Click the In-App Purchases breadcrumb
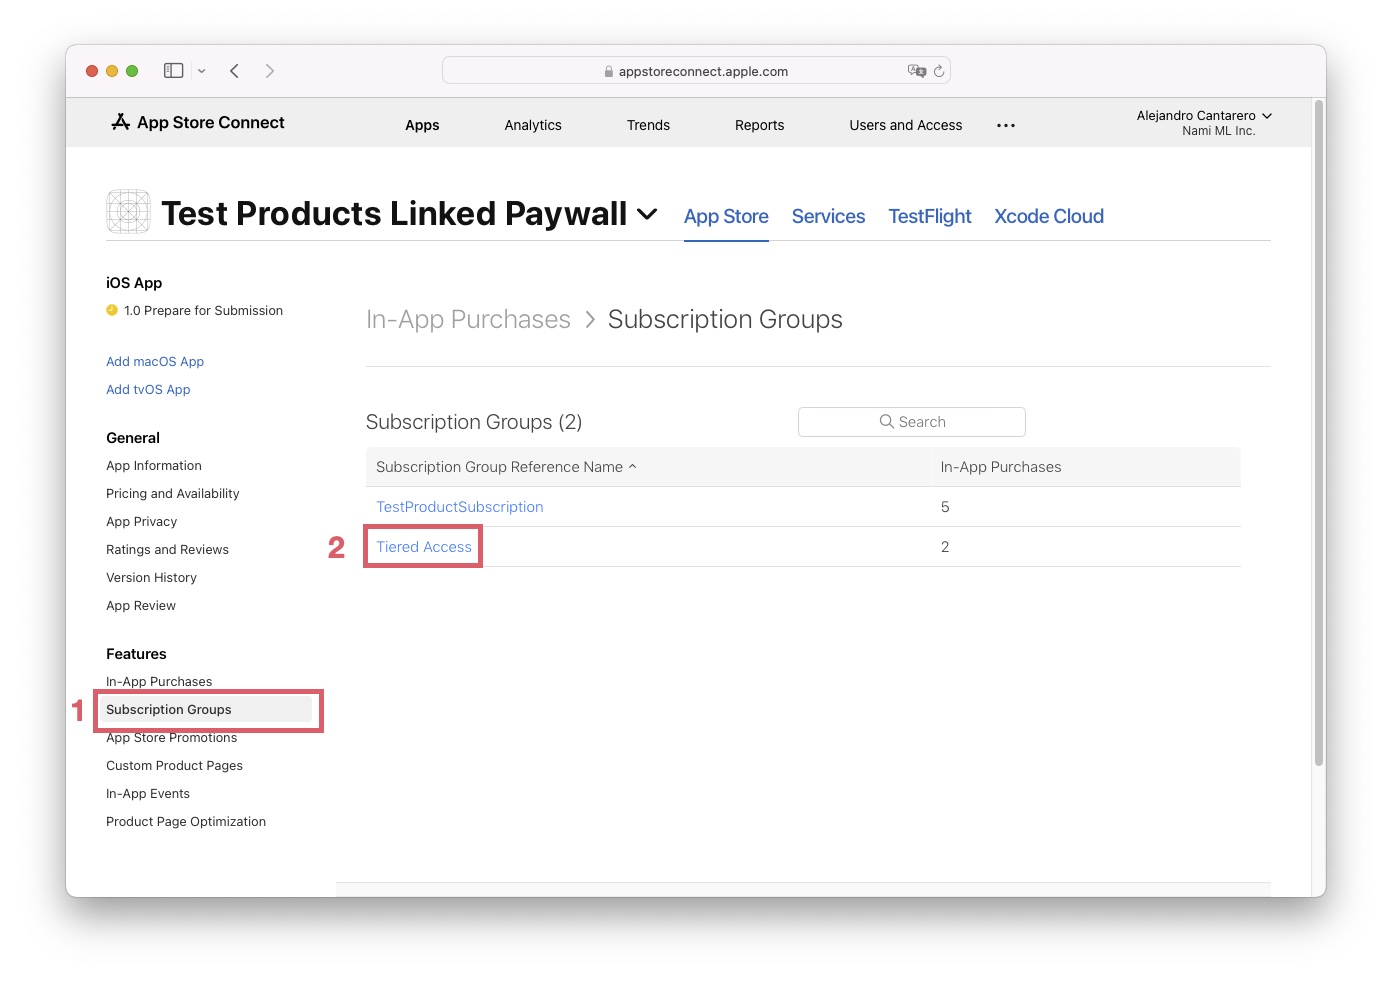The height and width of the screenshot is (1000, 1383). point(468,319)
